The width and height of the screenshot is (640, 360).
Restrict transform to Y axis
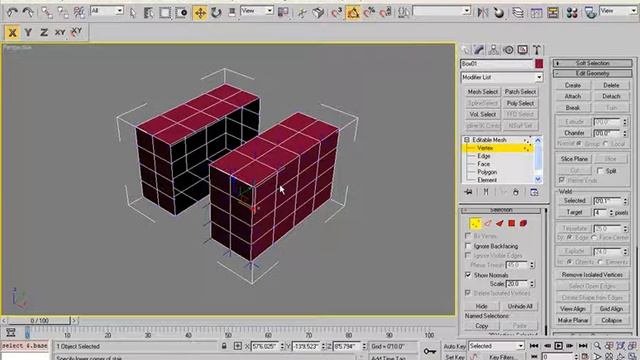(x=28, y=32)
